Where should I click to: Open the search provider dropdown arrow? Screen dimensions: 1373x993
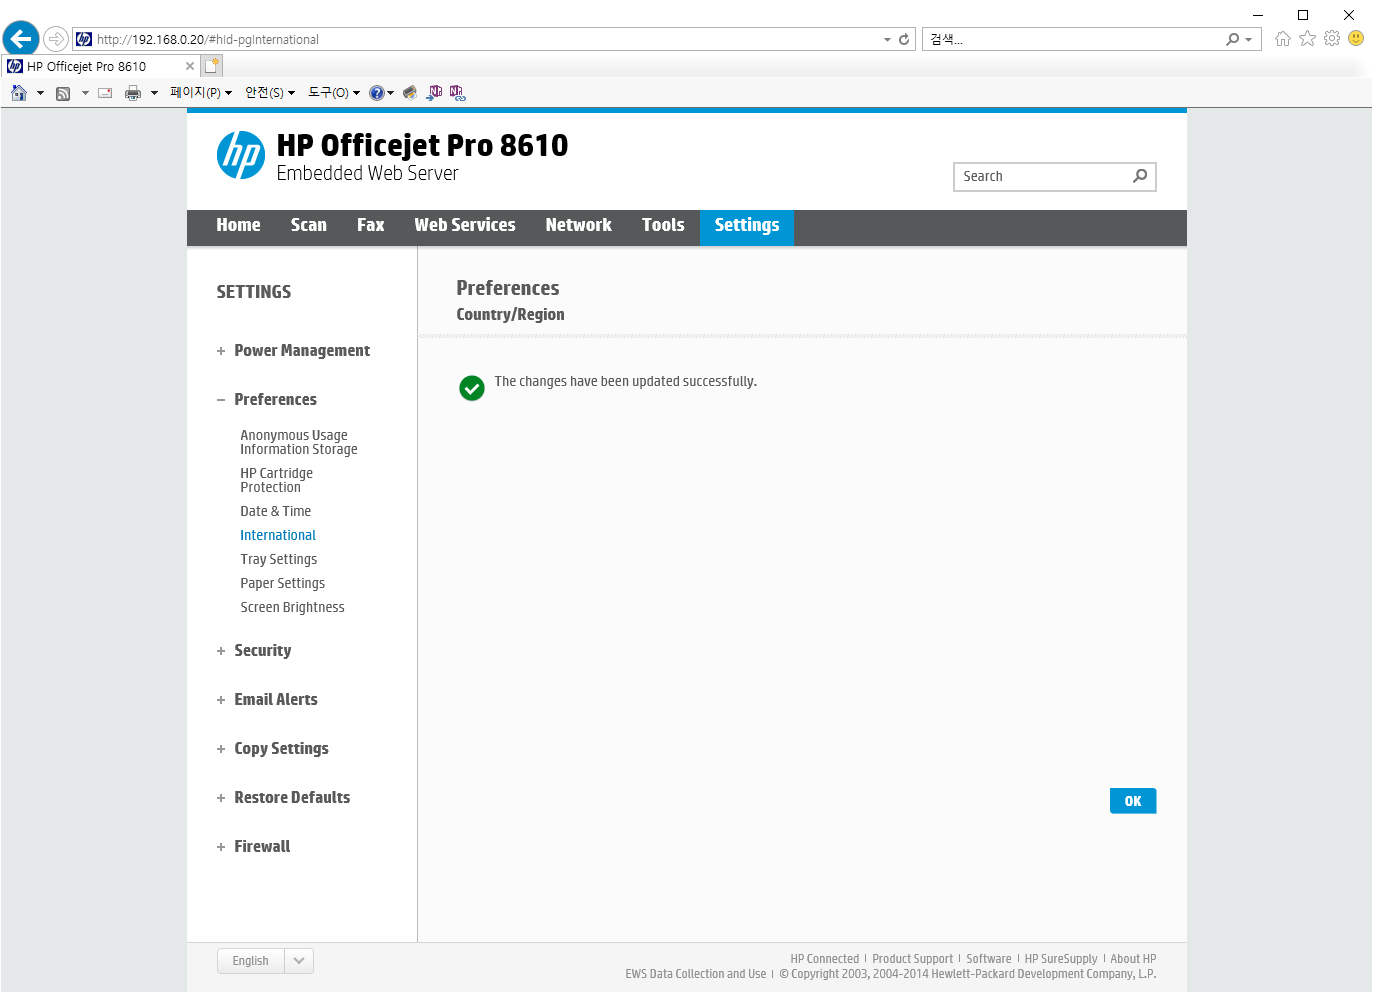click(1248, 40)
